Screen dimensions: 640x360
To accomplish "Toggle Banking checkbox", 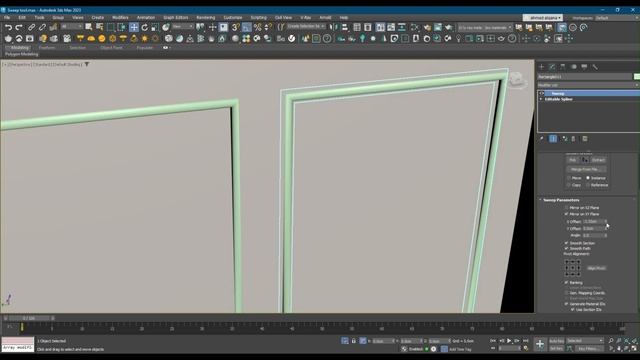I will 567,282.
